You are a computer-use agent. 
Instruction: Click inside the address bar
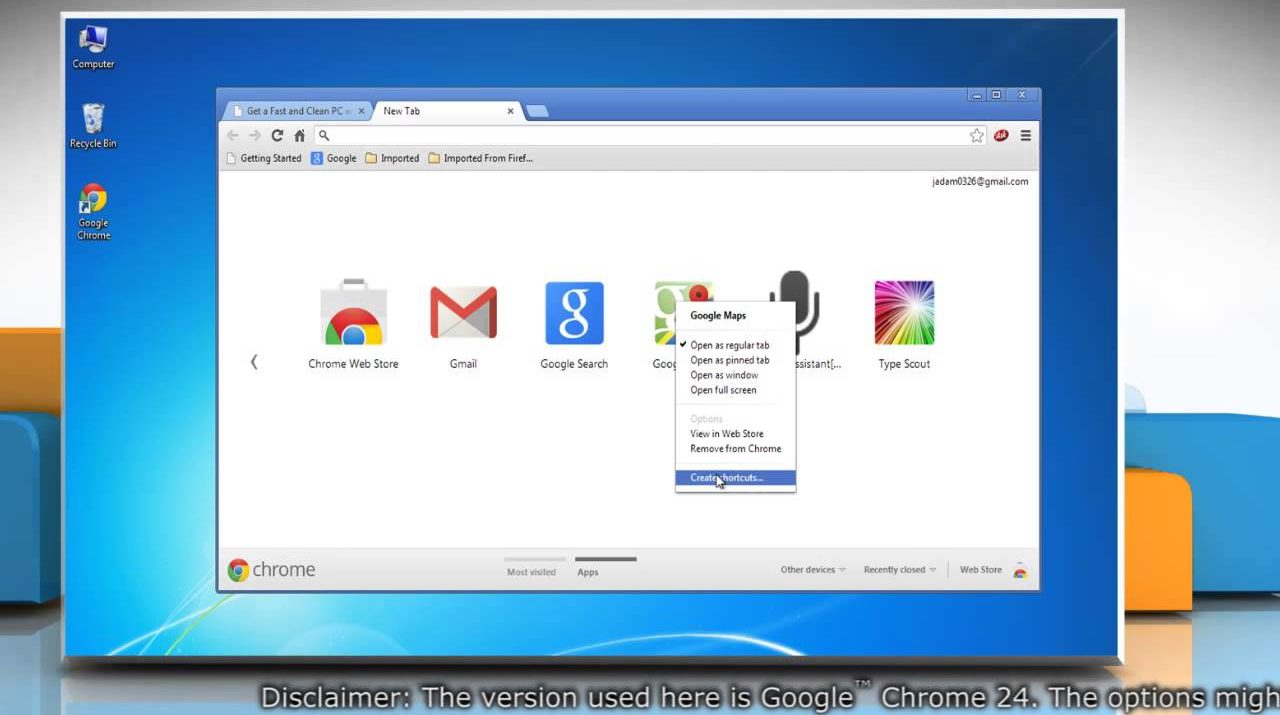(x=640, y=136)
